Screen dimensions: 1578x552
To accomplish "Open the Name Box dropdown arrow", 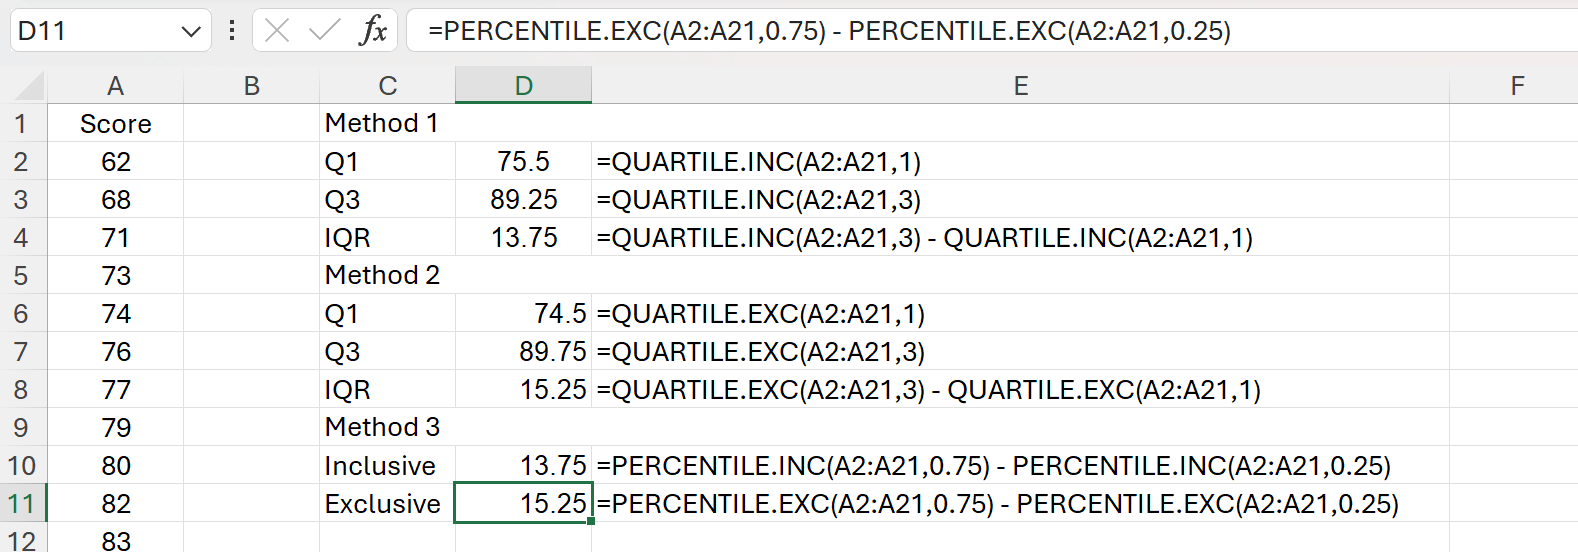I will coord(191,32).
